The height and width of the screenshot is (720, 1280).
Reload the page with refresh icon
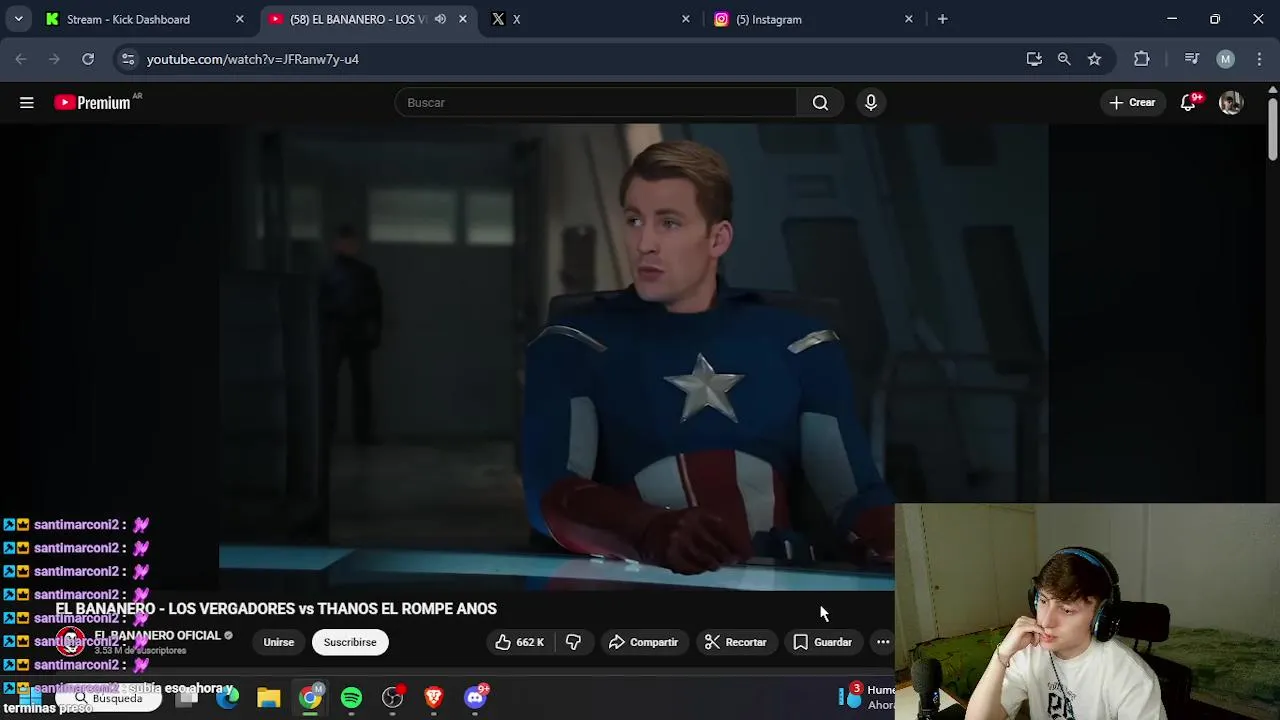pos(88,59)
